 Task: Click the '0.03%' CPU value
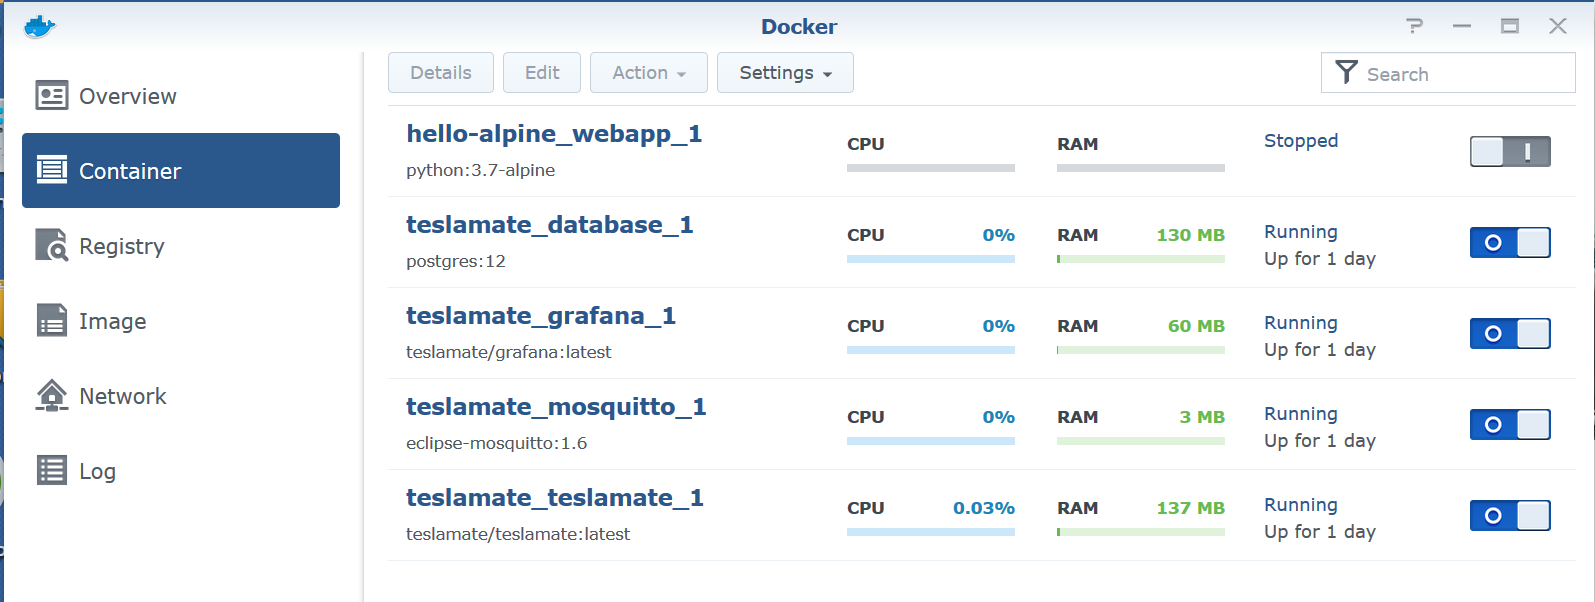click(984, 508)
